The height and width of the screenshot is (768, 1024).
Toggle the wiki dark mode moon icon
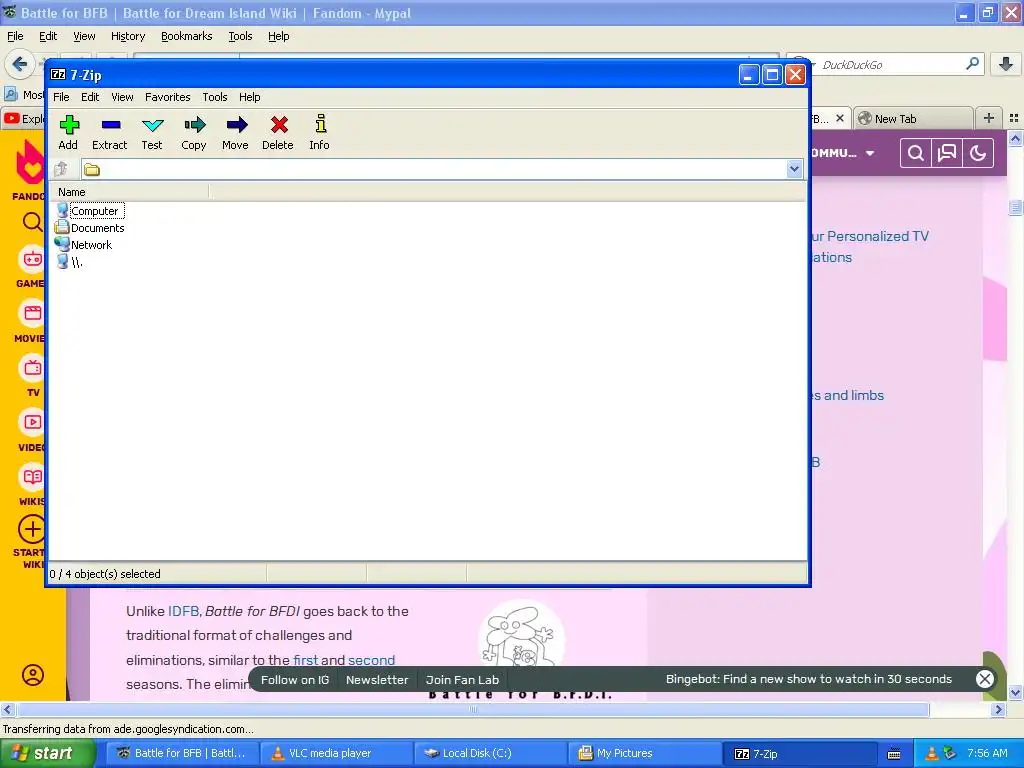click(x=978, y=153)
